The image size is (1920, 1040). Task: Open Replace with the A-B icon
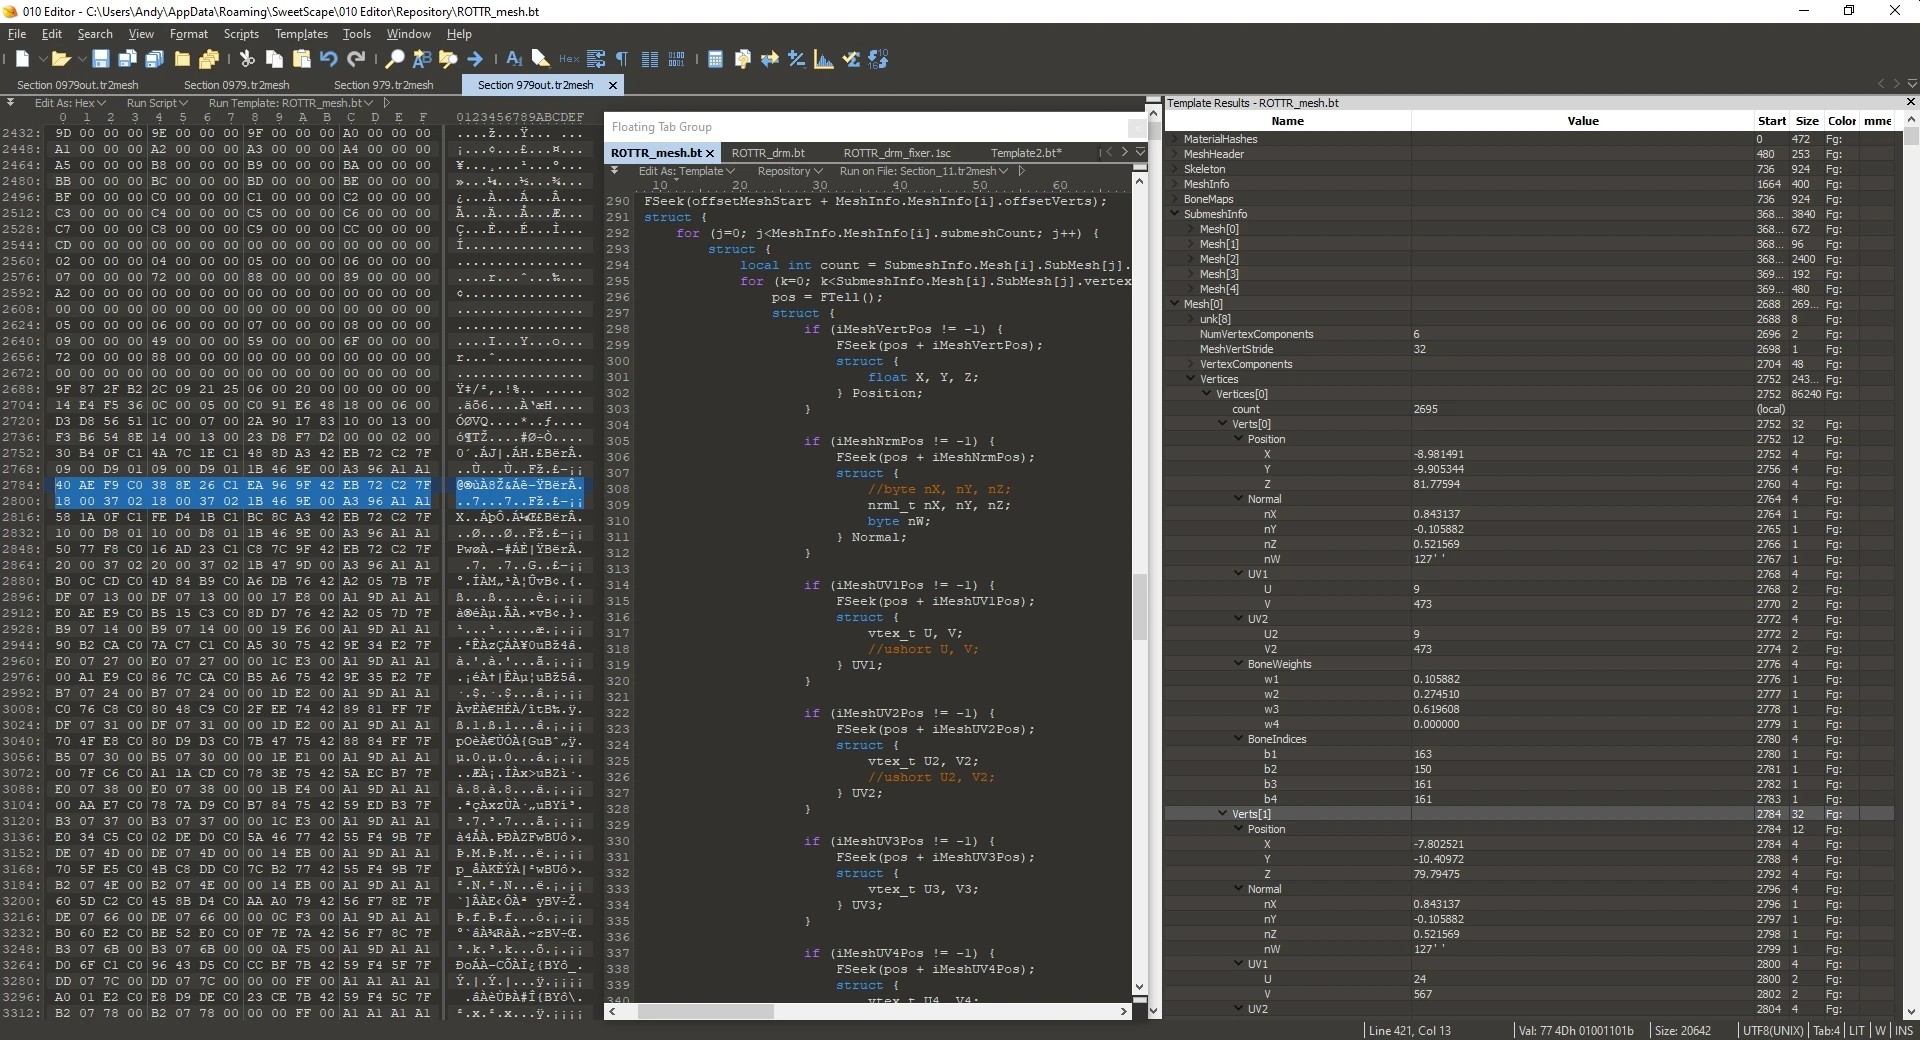coord(421,59)
